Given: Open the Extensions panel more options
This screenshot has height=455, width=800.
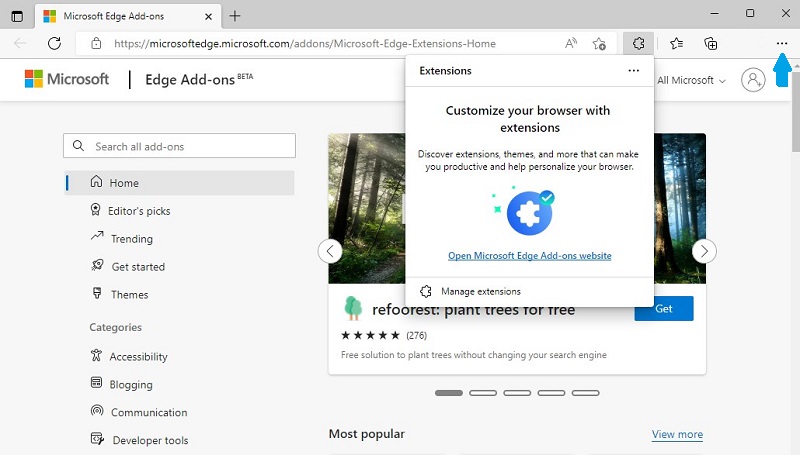Looking at the screenshot, I should [633, 71].
